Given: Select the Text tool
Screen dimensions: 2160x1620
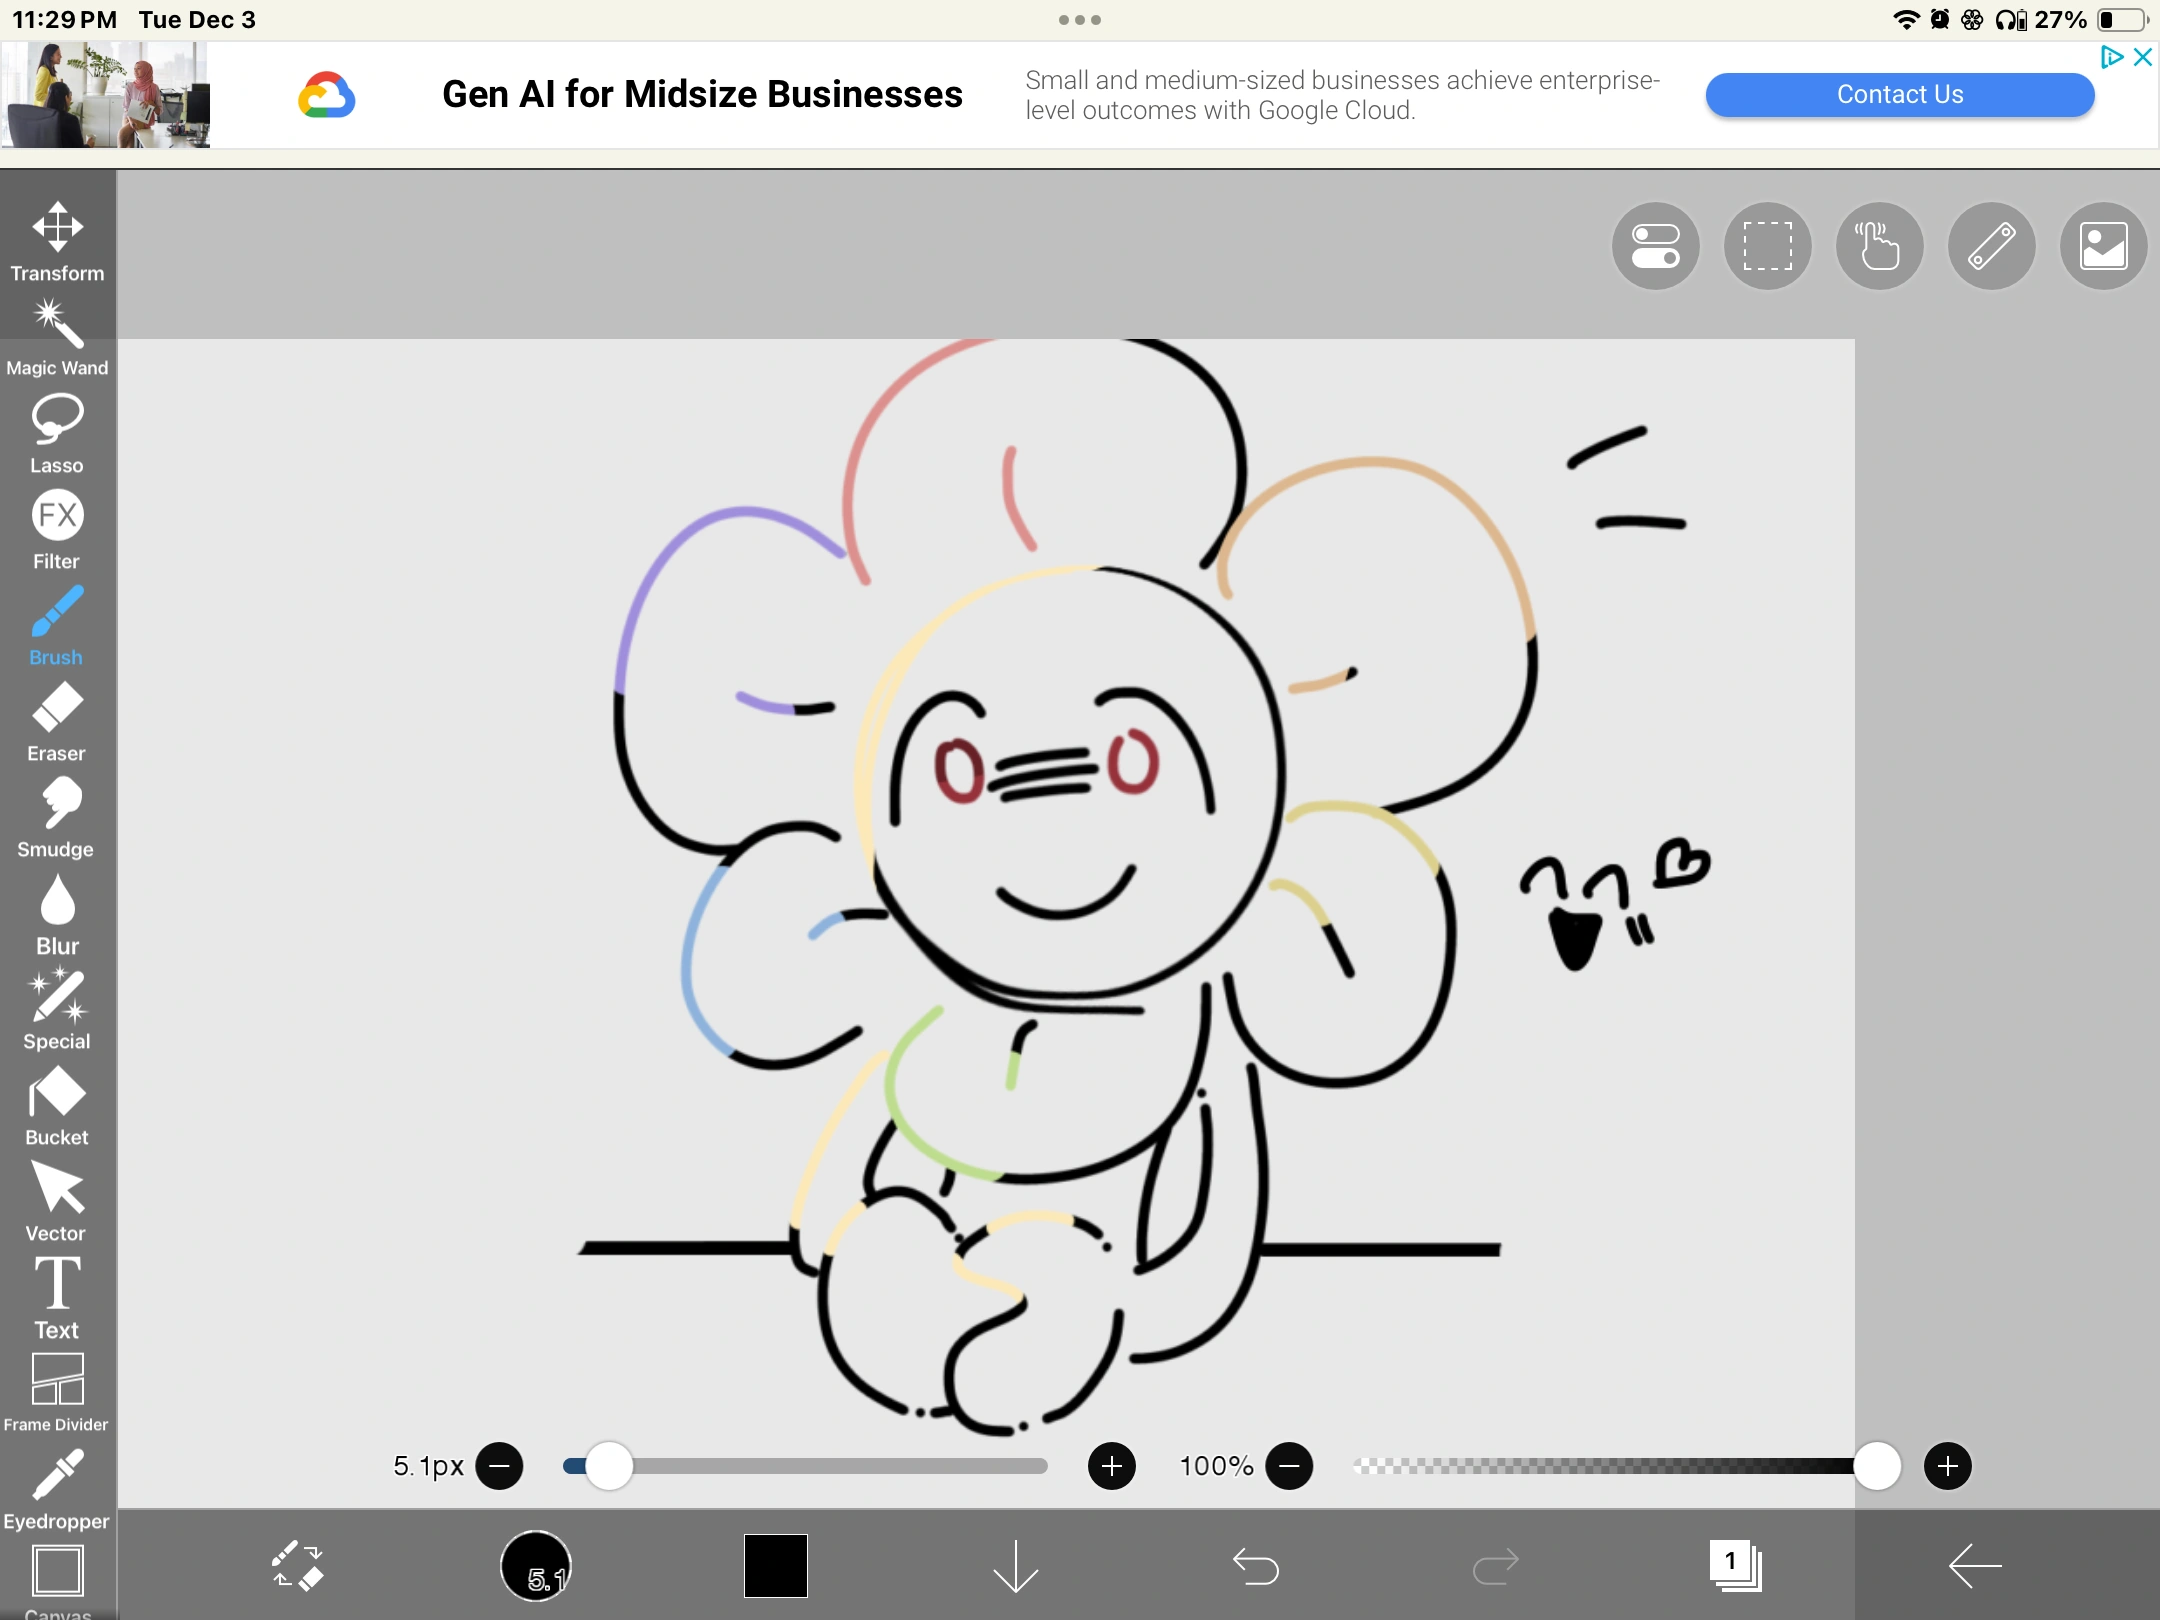Looking at the screenshot, I should pyautogui.click(x=57, y=1297).
